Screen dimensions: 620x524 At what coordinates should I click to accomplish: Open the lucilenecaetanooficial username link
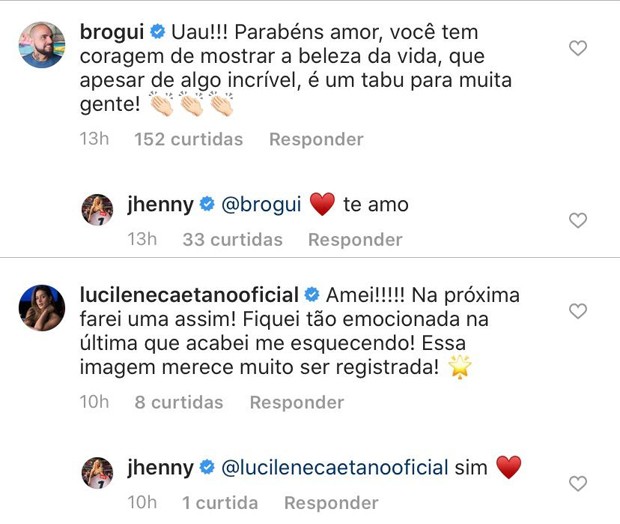coord(188,295)
